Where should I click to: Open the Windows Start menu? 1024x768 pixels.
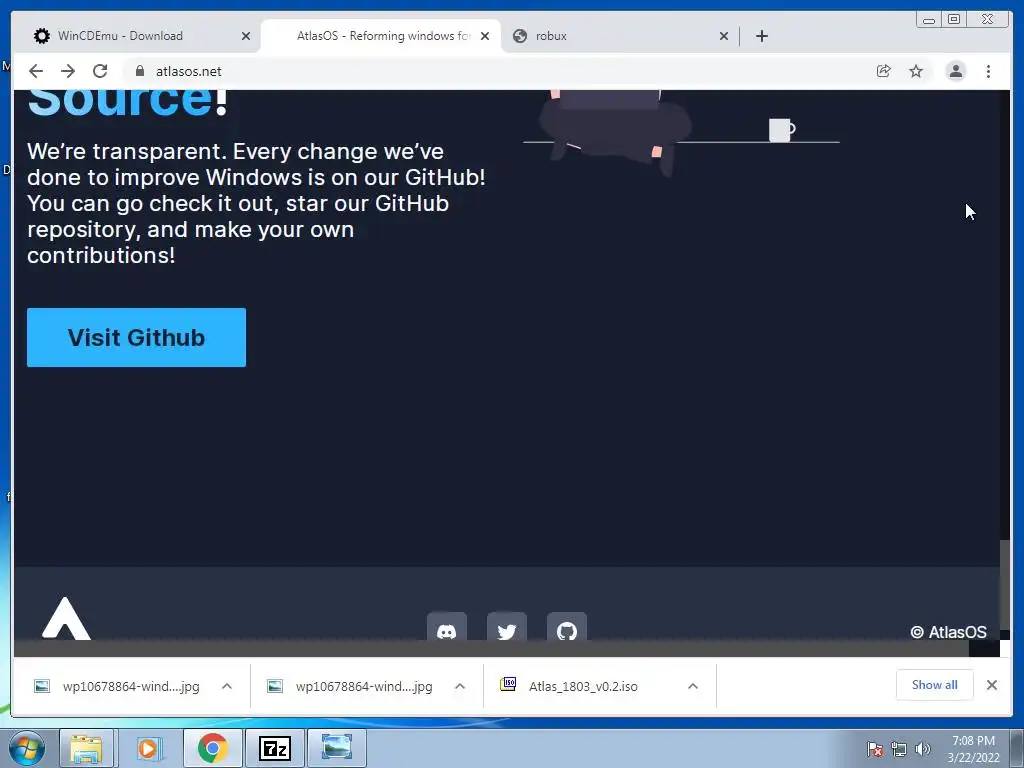click(x=27, y=748)
